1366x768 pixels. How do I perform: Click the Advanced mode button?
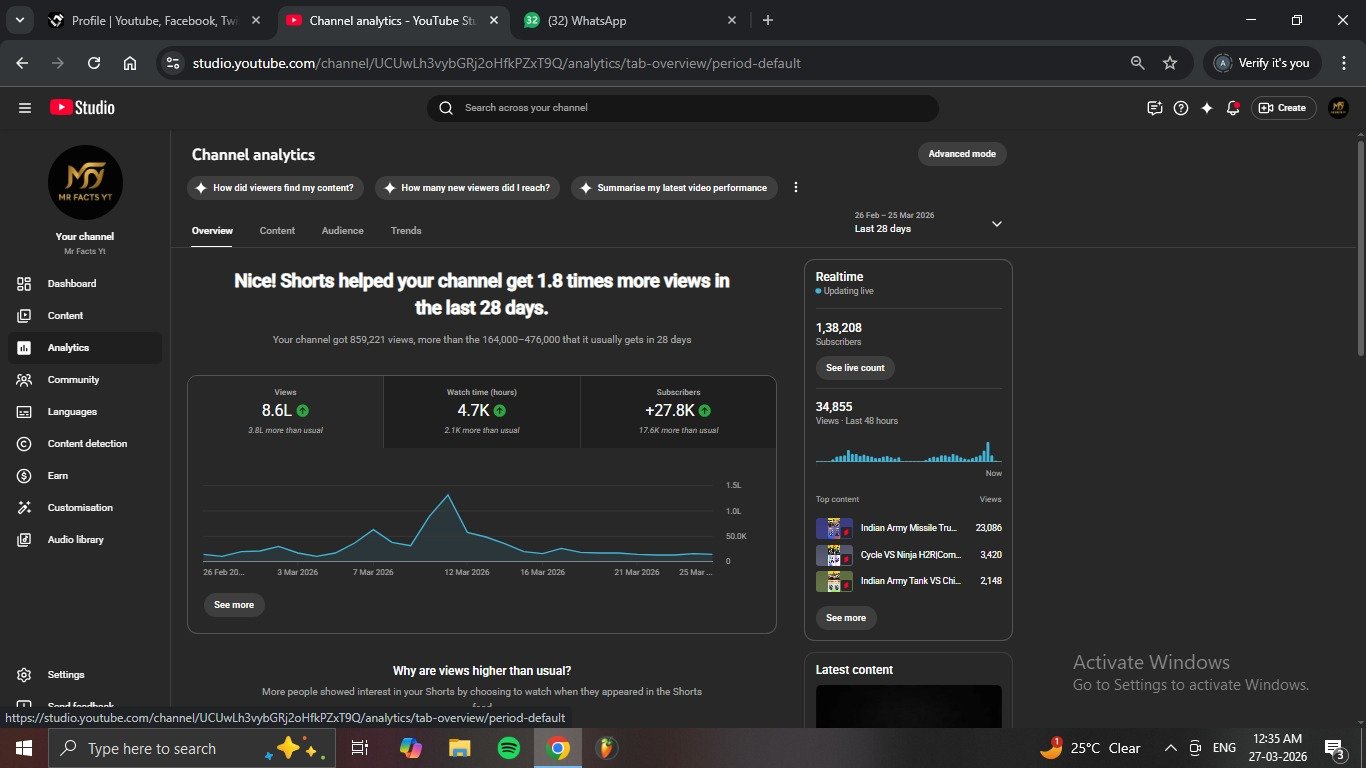click(x=961, y=154)
